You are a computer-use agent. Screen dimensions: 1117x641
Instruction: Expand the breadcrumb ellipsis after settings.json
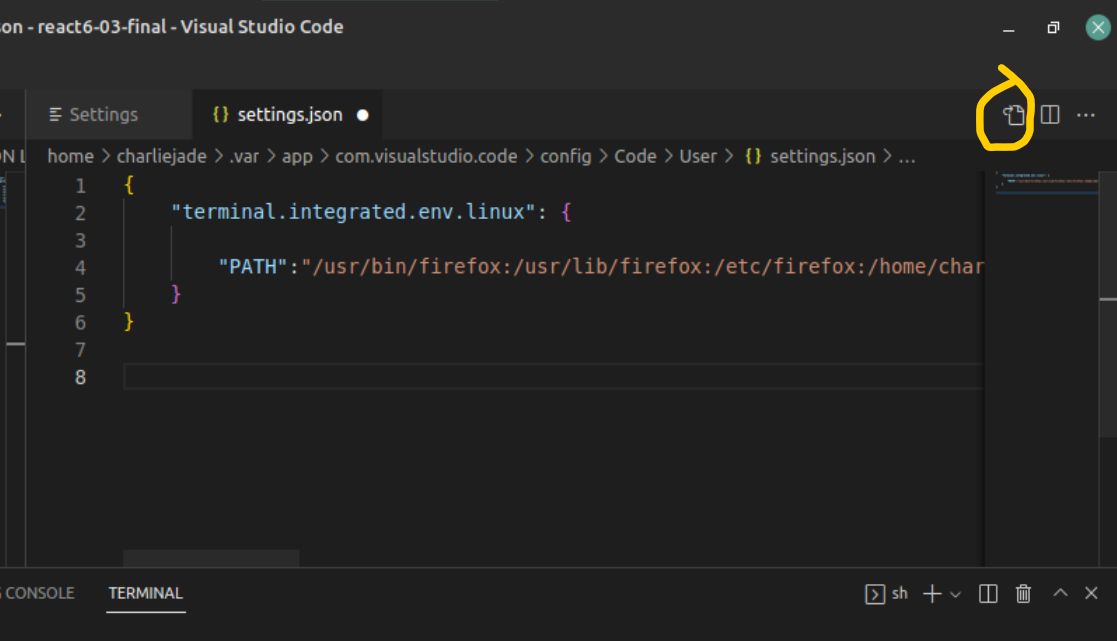(x=906, y=156)
